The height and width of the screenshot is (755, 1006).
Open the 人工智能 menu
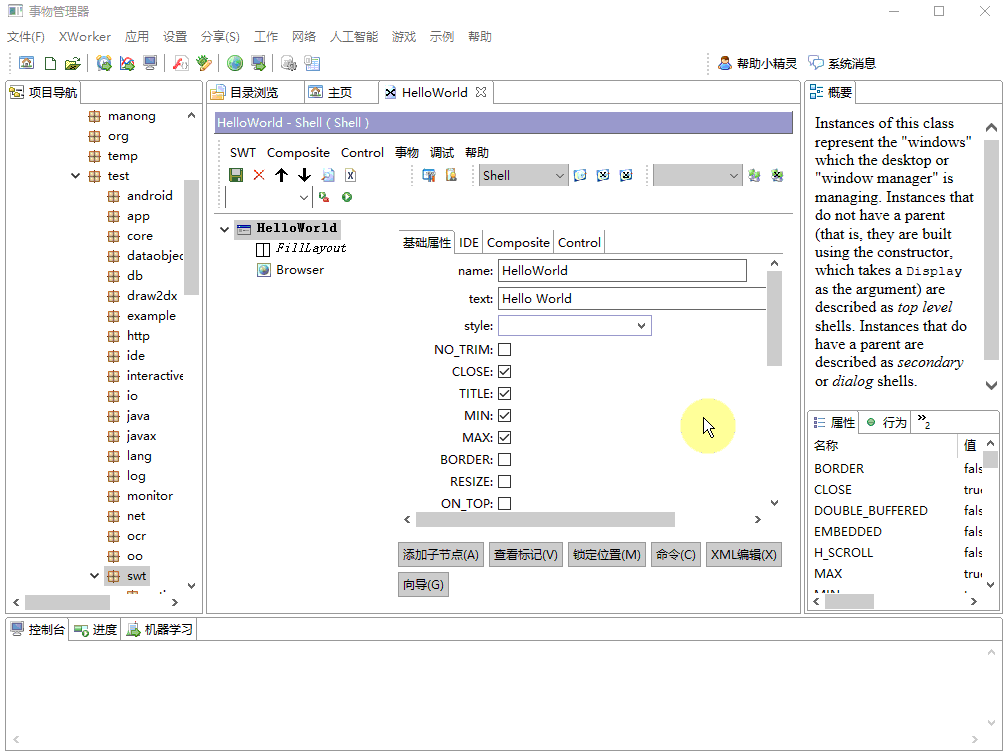354,37
